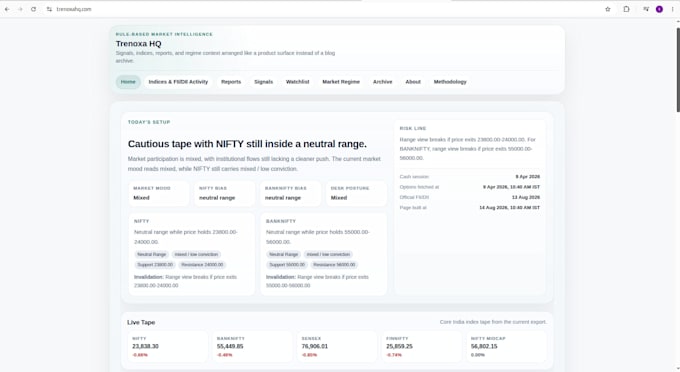The image size is (680, 372).
Task: Click Official FII/DII date 13 Aug 2026
Action: [x=526, y=197]
